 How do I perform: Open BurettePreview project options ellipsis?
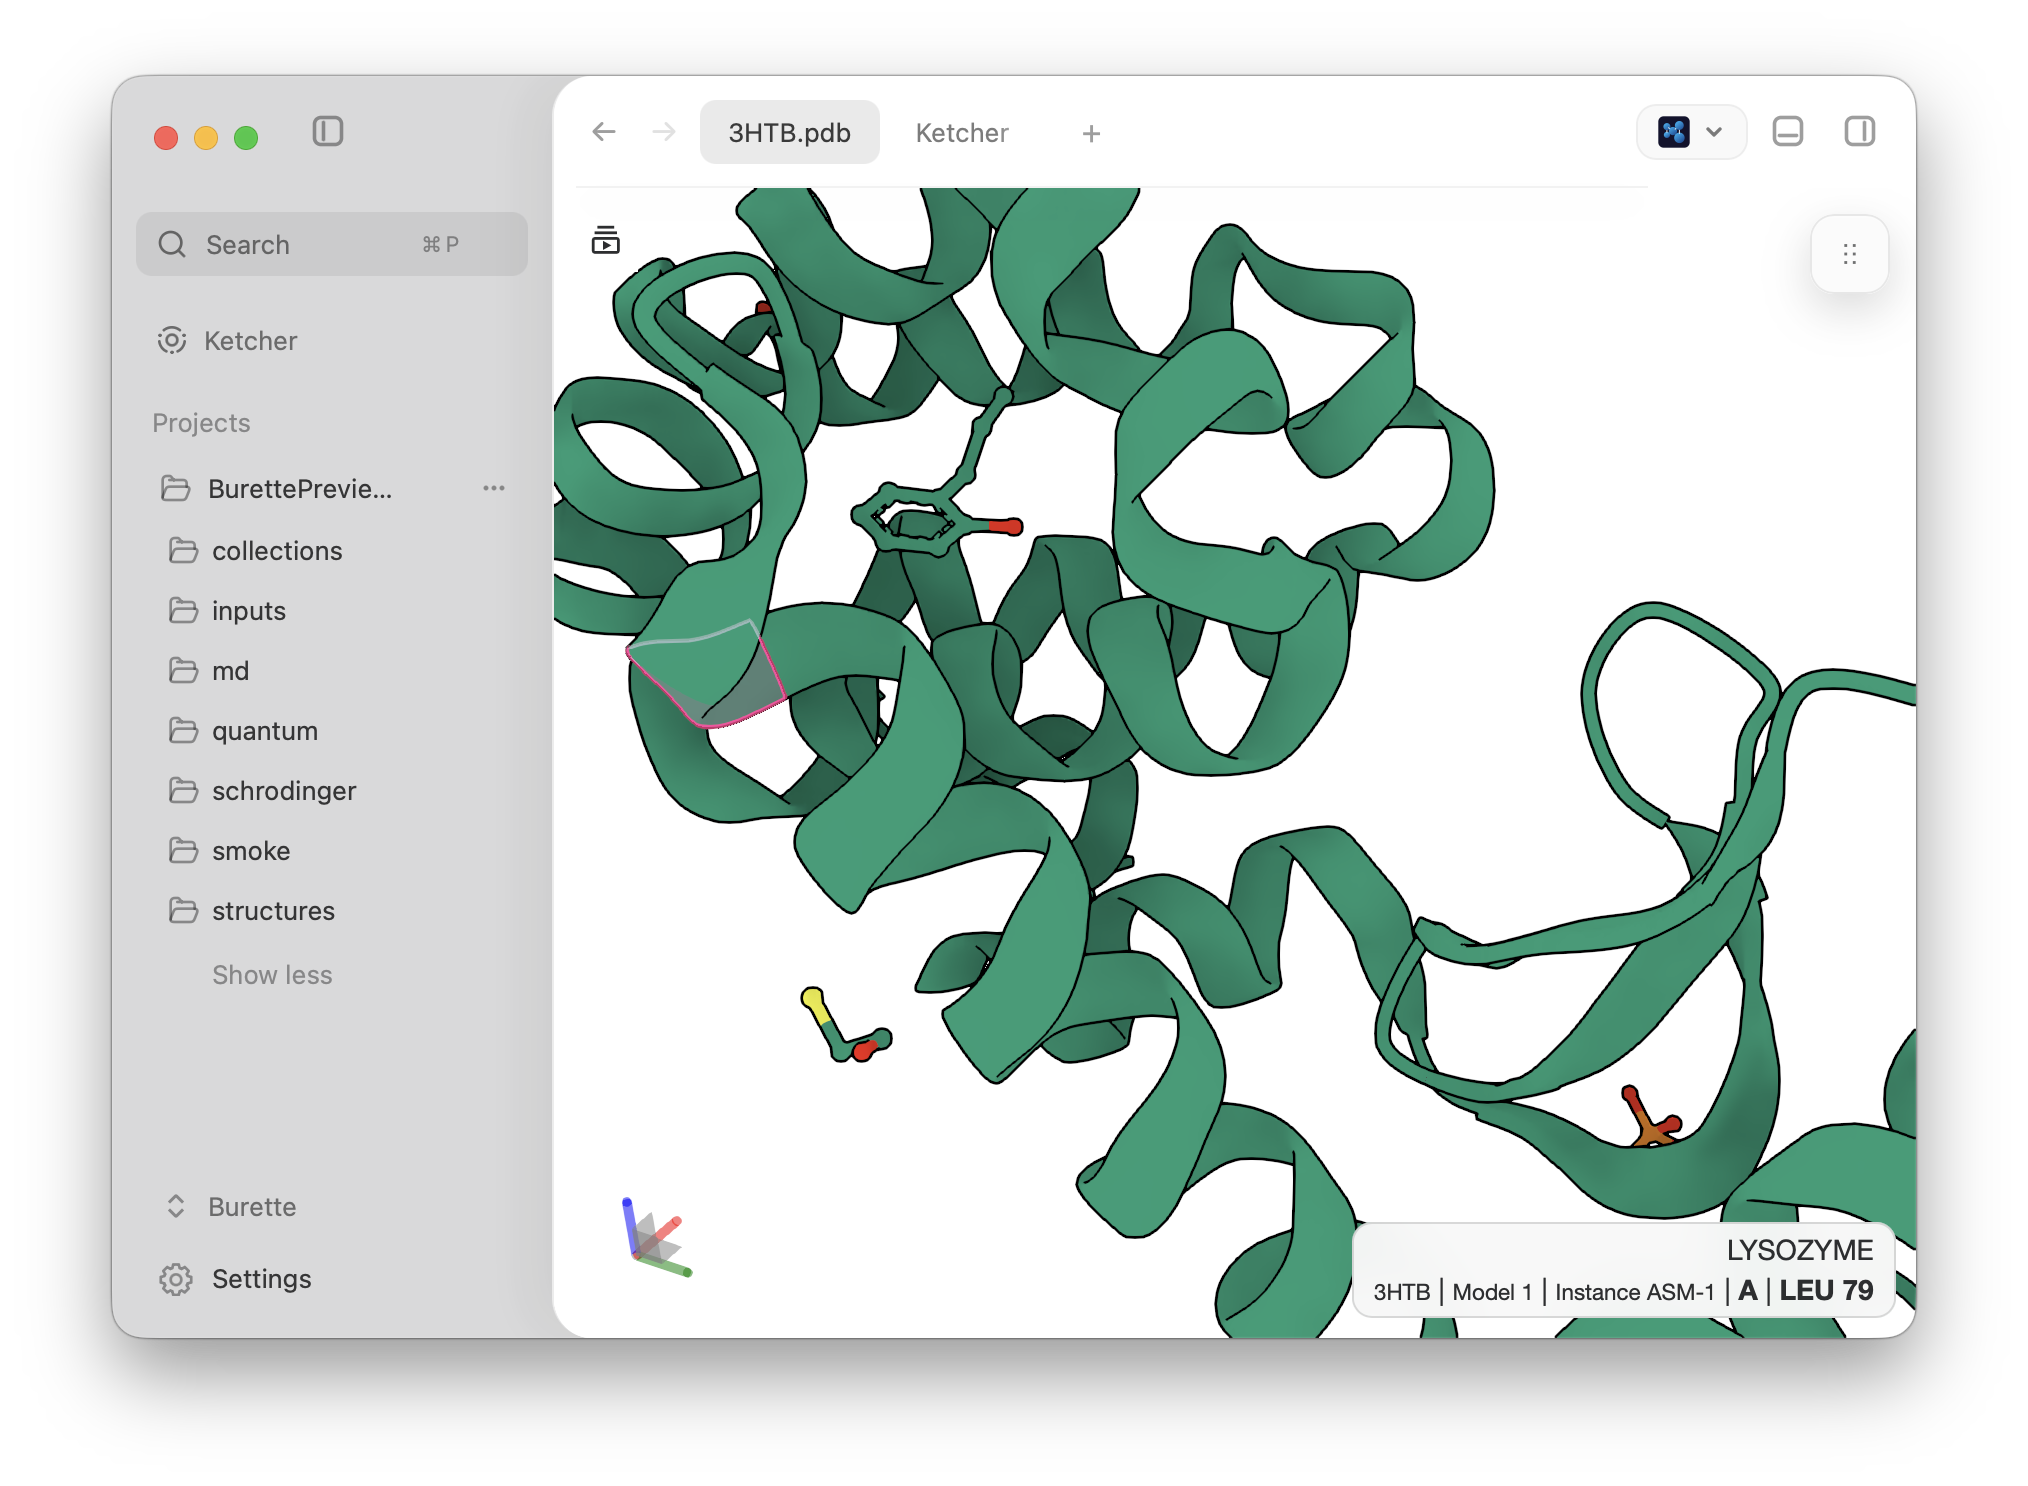(x=494, y=488)
